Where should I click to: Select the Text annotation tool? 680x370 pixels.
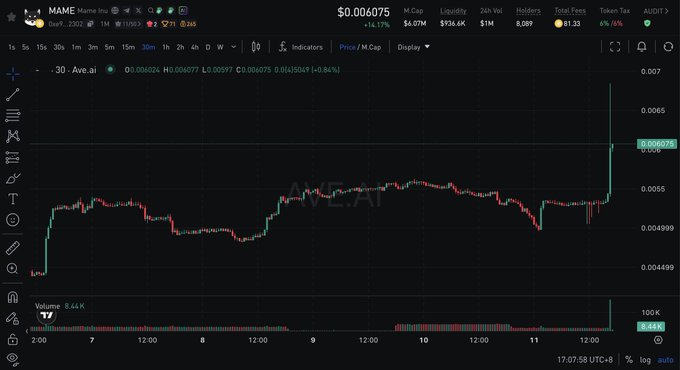click(13, 199)
